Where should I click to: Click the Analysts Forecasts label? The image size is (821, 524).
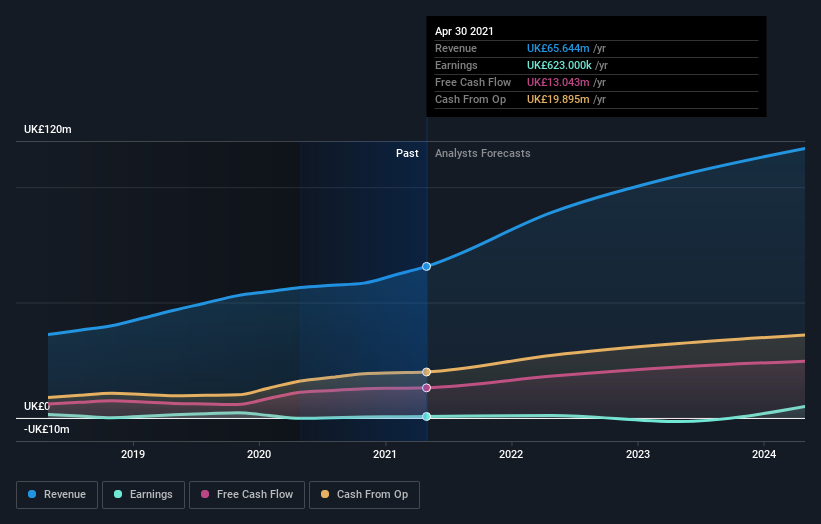click(483, 153)
